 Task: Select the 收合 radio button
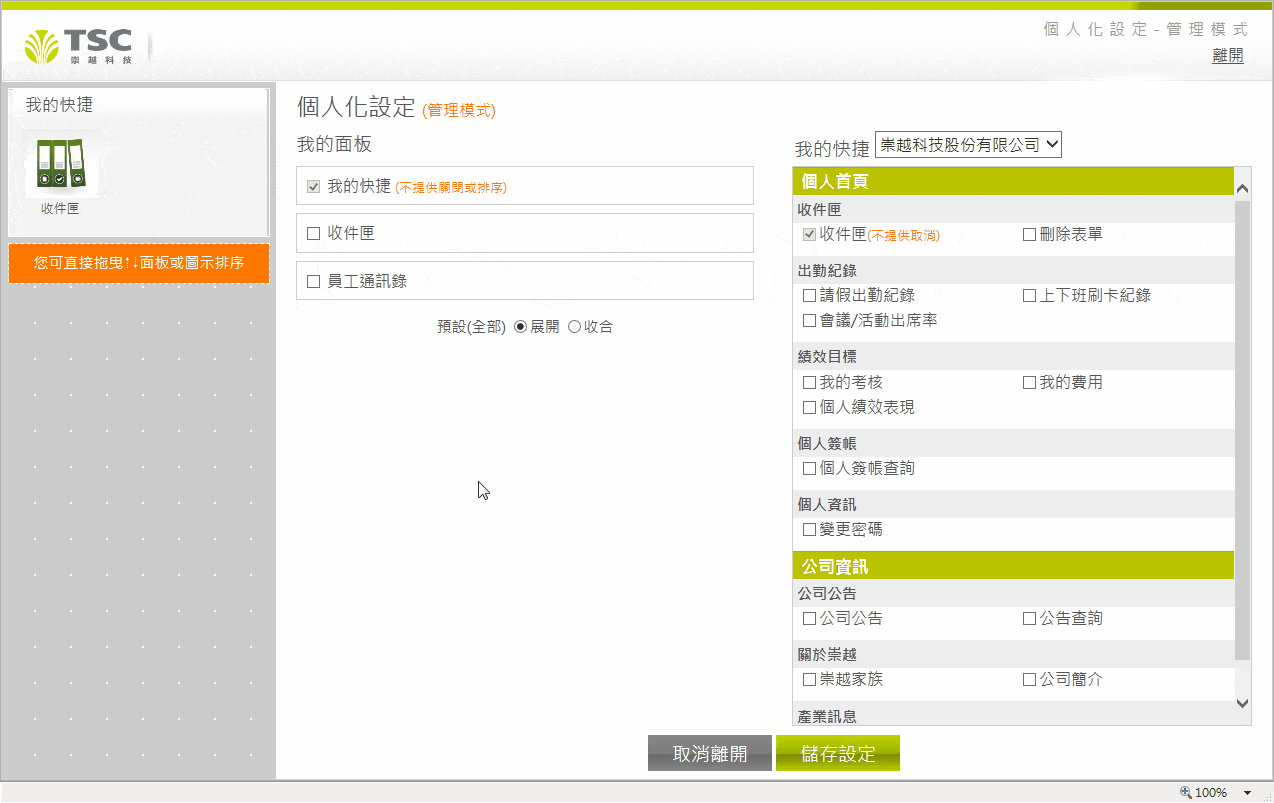click(574, 327)
